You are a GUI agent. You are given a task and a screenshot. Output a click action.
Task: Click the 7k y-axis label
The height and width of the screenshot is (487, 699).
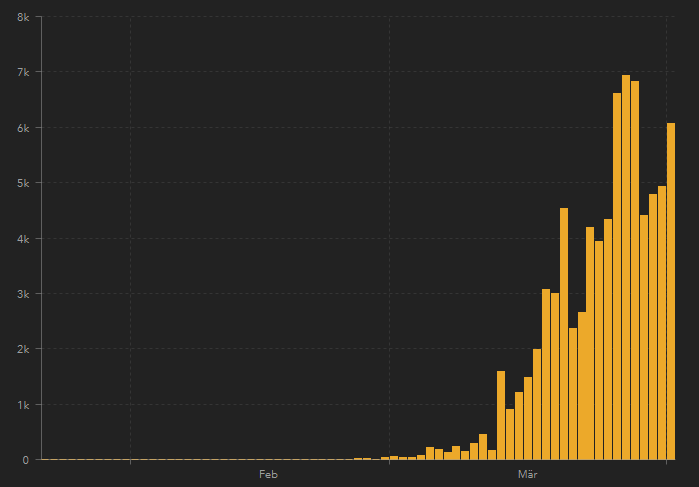[23, 72]
